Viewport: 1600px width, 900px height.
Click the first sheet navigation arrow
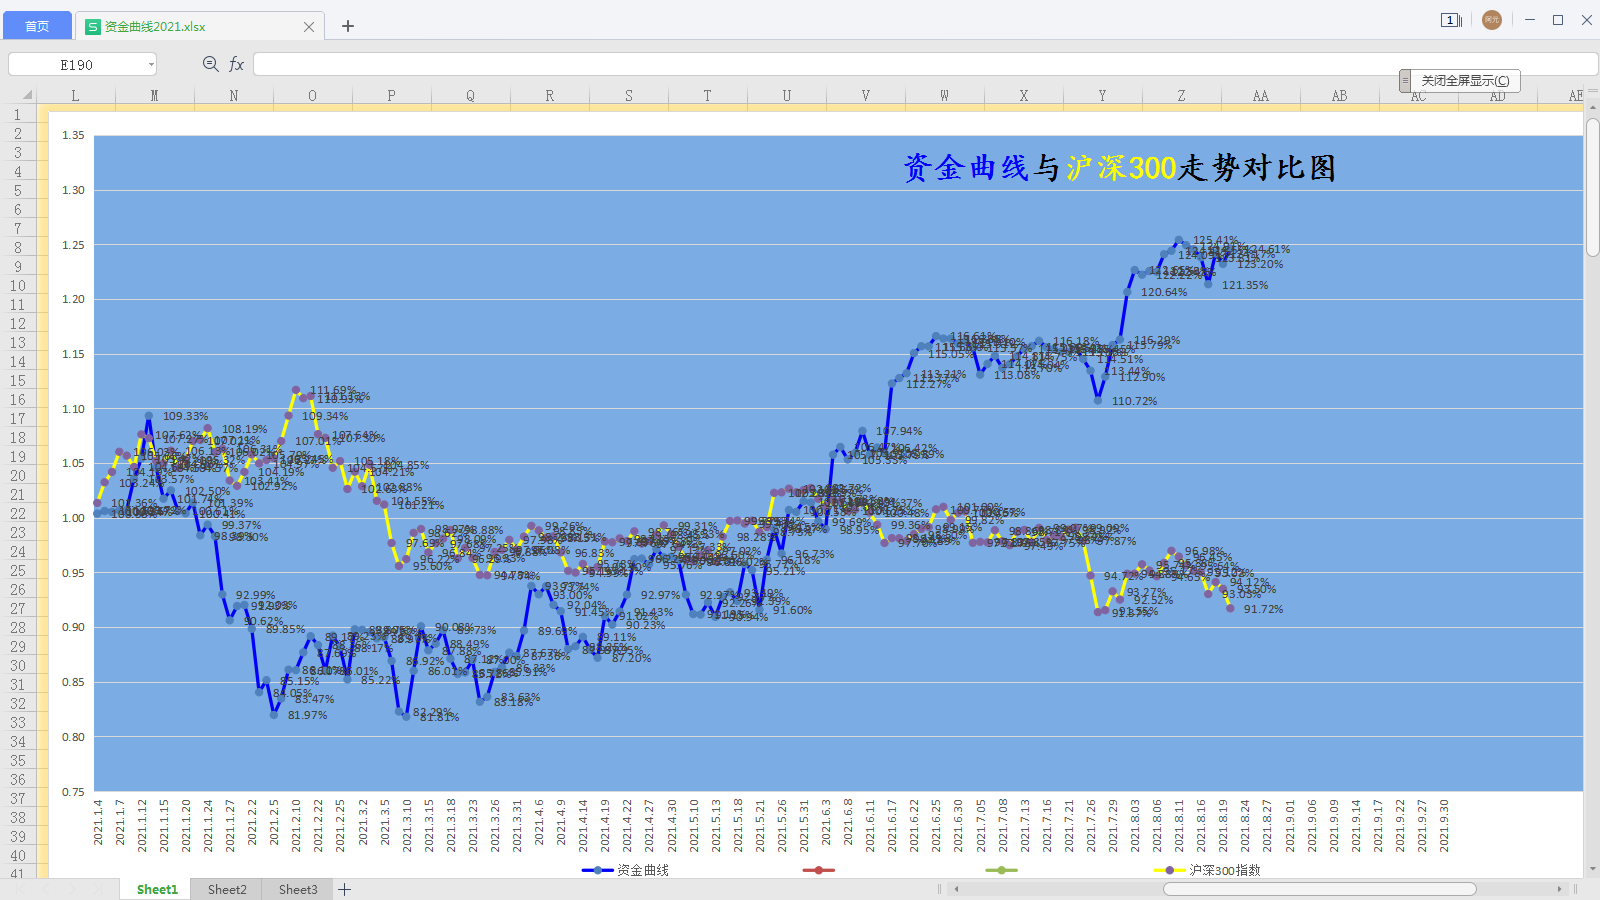point(20,889)
